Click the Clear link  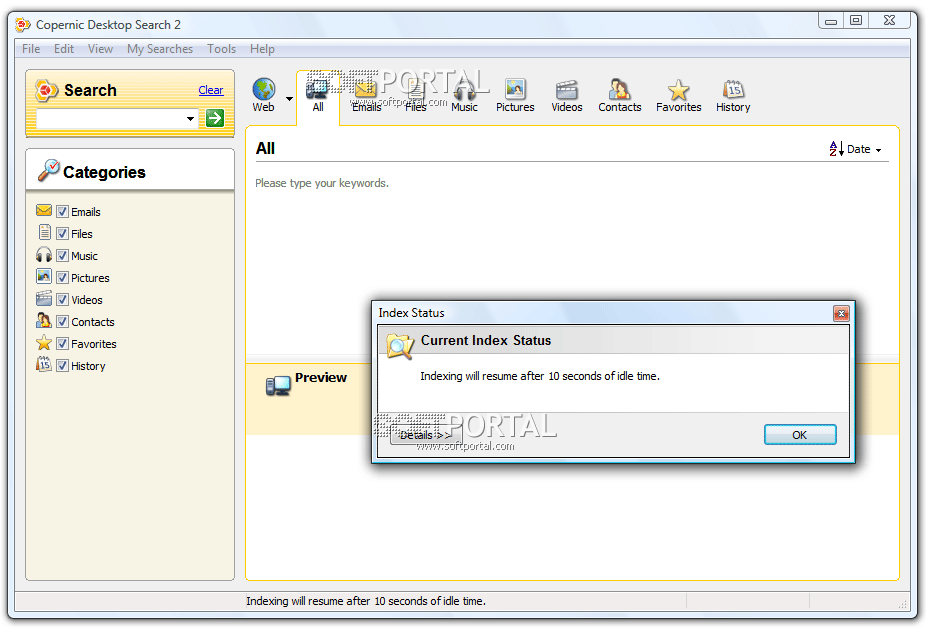(211, 90)
